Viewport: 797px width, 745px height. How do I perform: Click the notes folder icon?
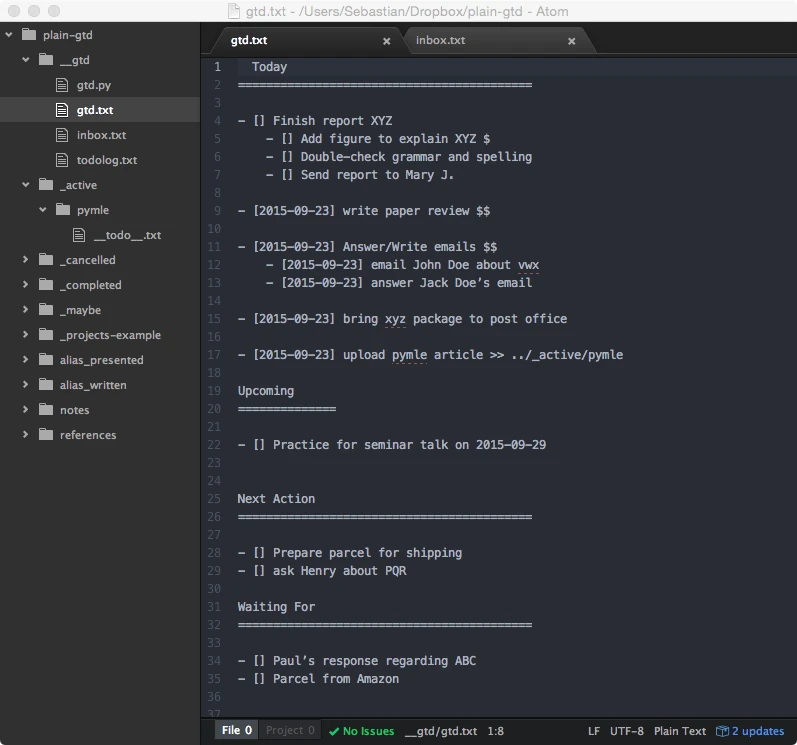(46, 410)
